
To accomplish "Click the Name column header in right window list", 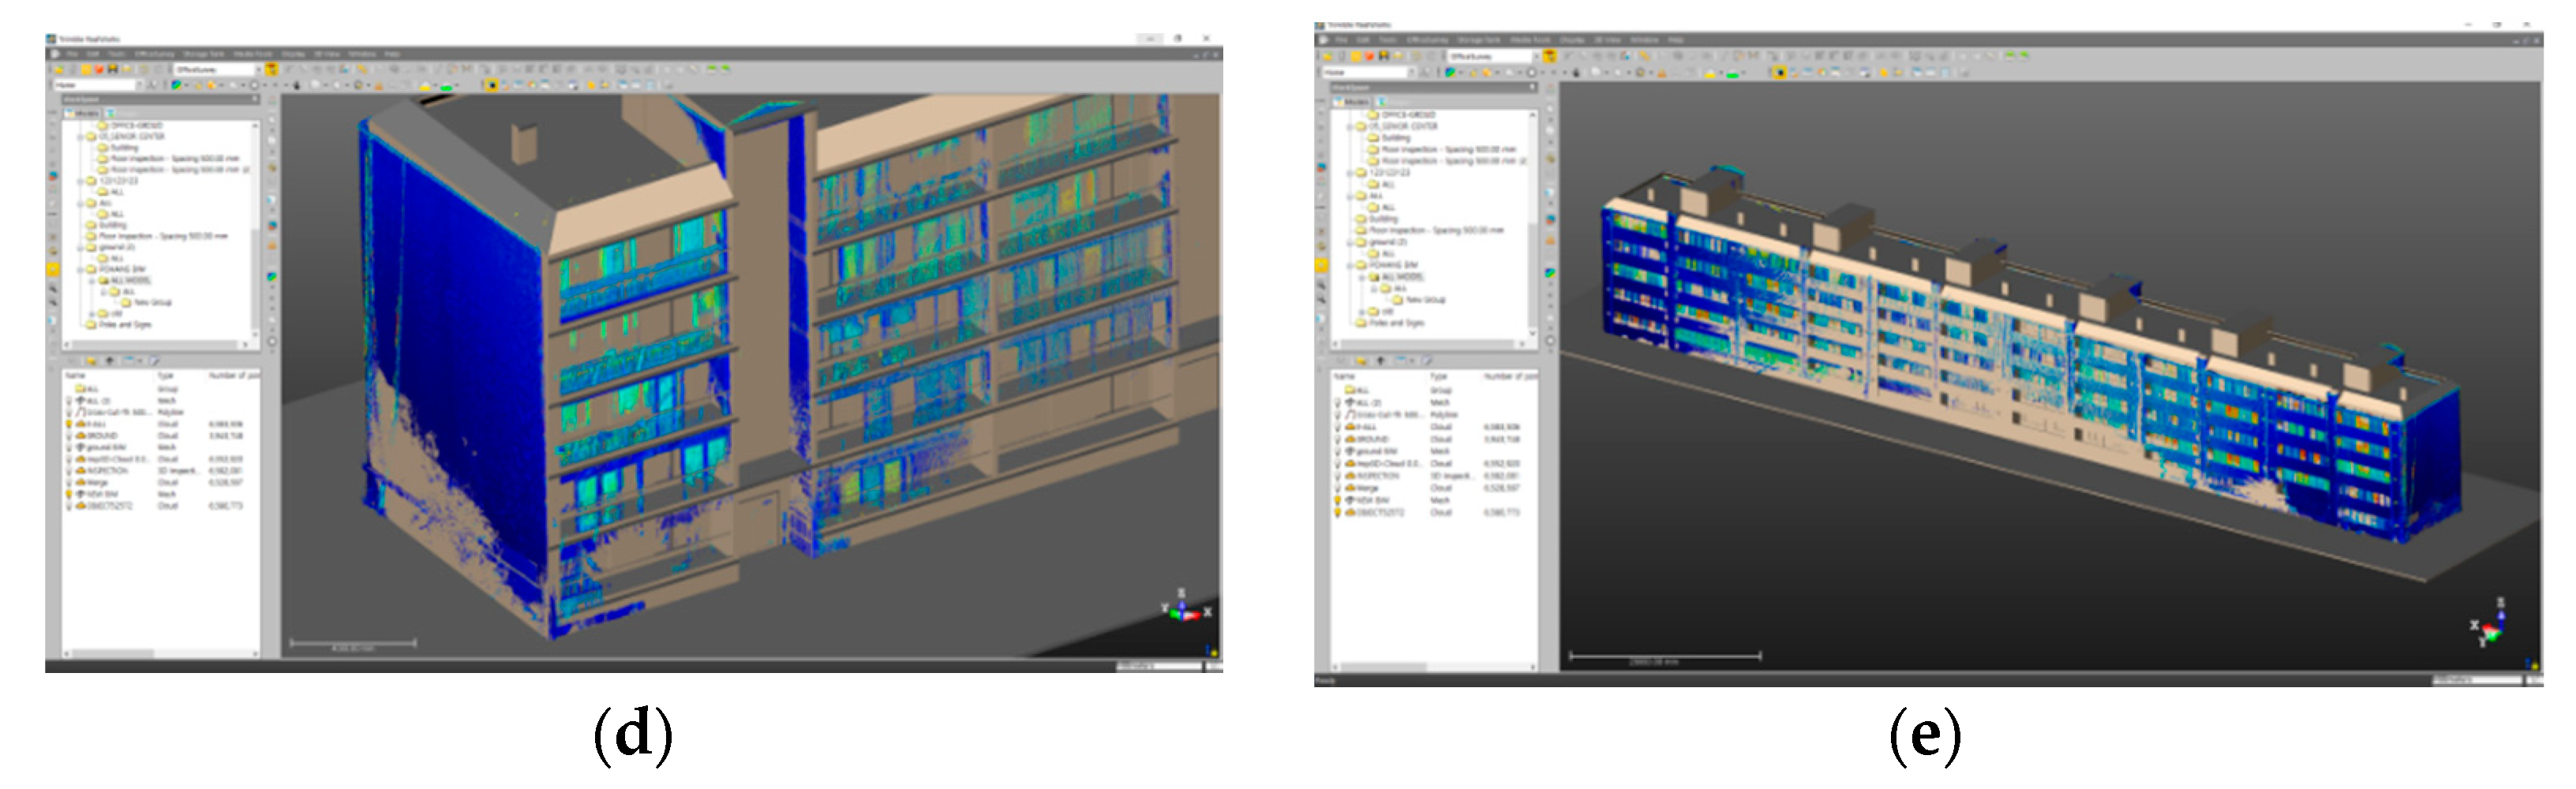I will pos(1344,377).
